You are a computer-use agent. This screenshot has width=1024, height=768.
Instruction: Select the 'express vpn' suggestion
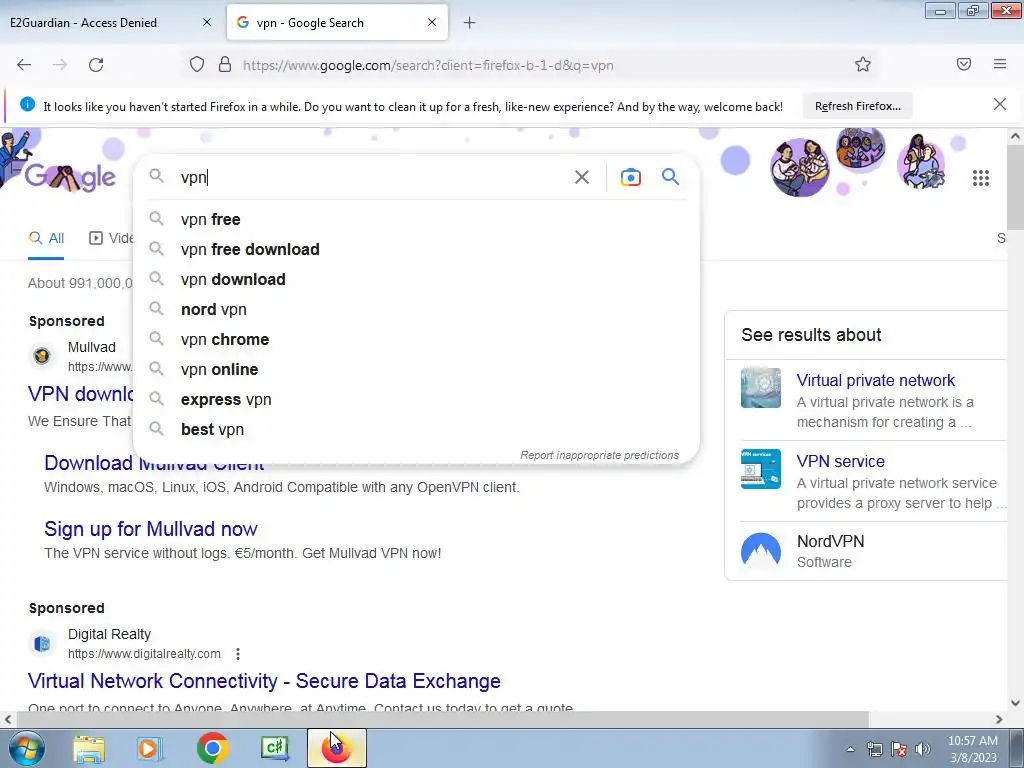pyautogui.click(x=417, y=400)
